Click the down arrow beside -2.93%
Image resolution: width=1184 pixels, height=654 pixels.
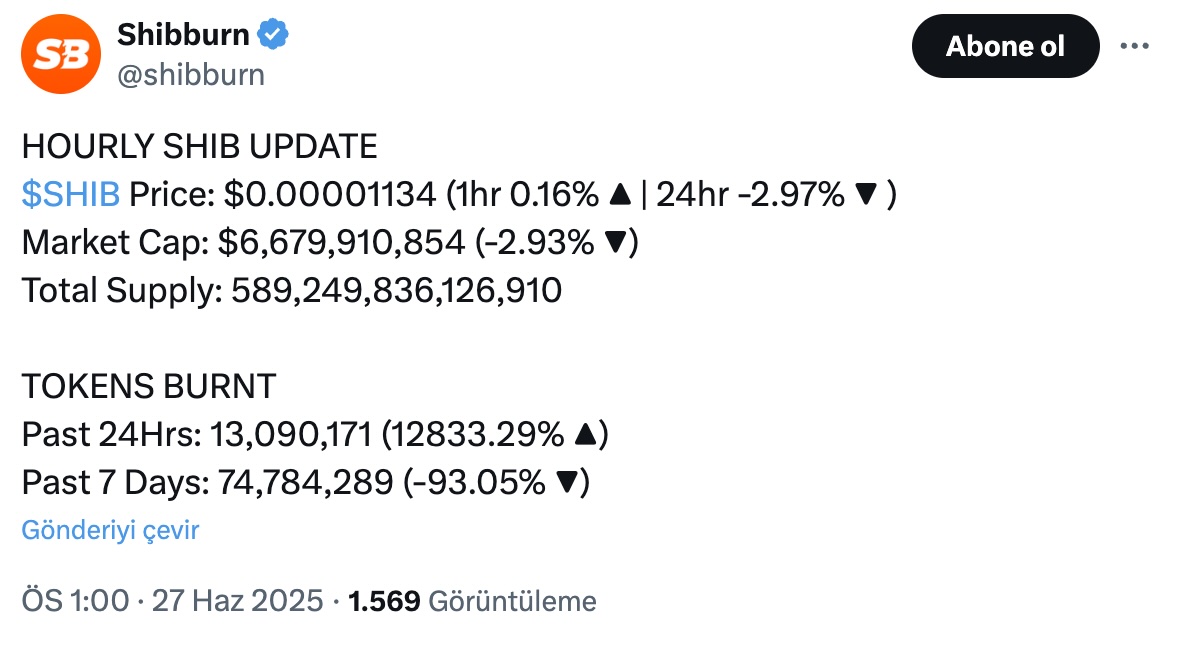pyautogui.click(x=615, y=242)
